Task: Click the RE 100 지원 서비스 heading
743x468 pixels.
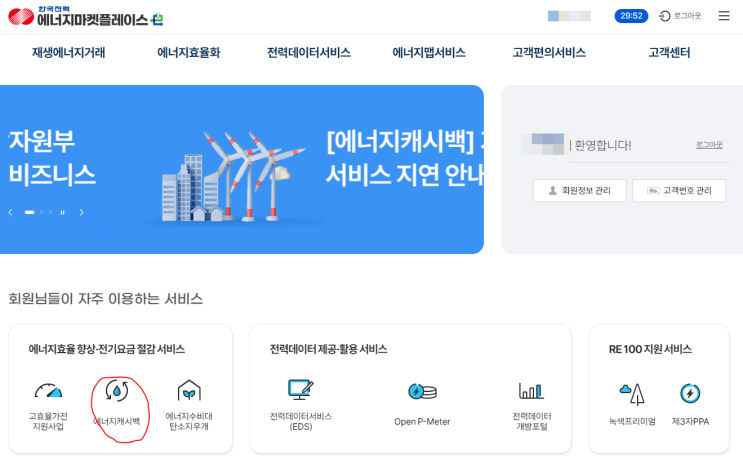Action: point(650,349)
